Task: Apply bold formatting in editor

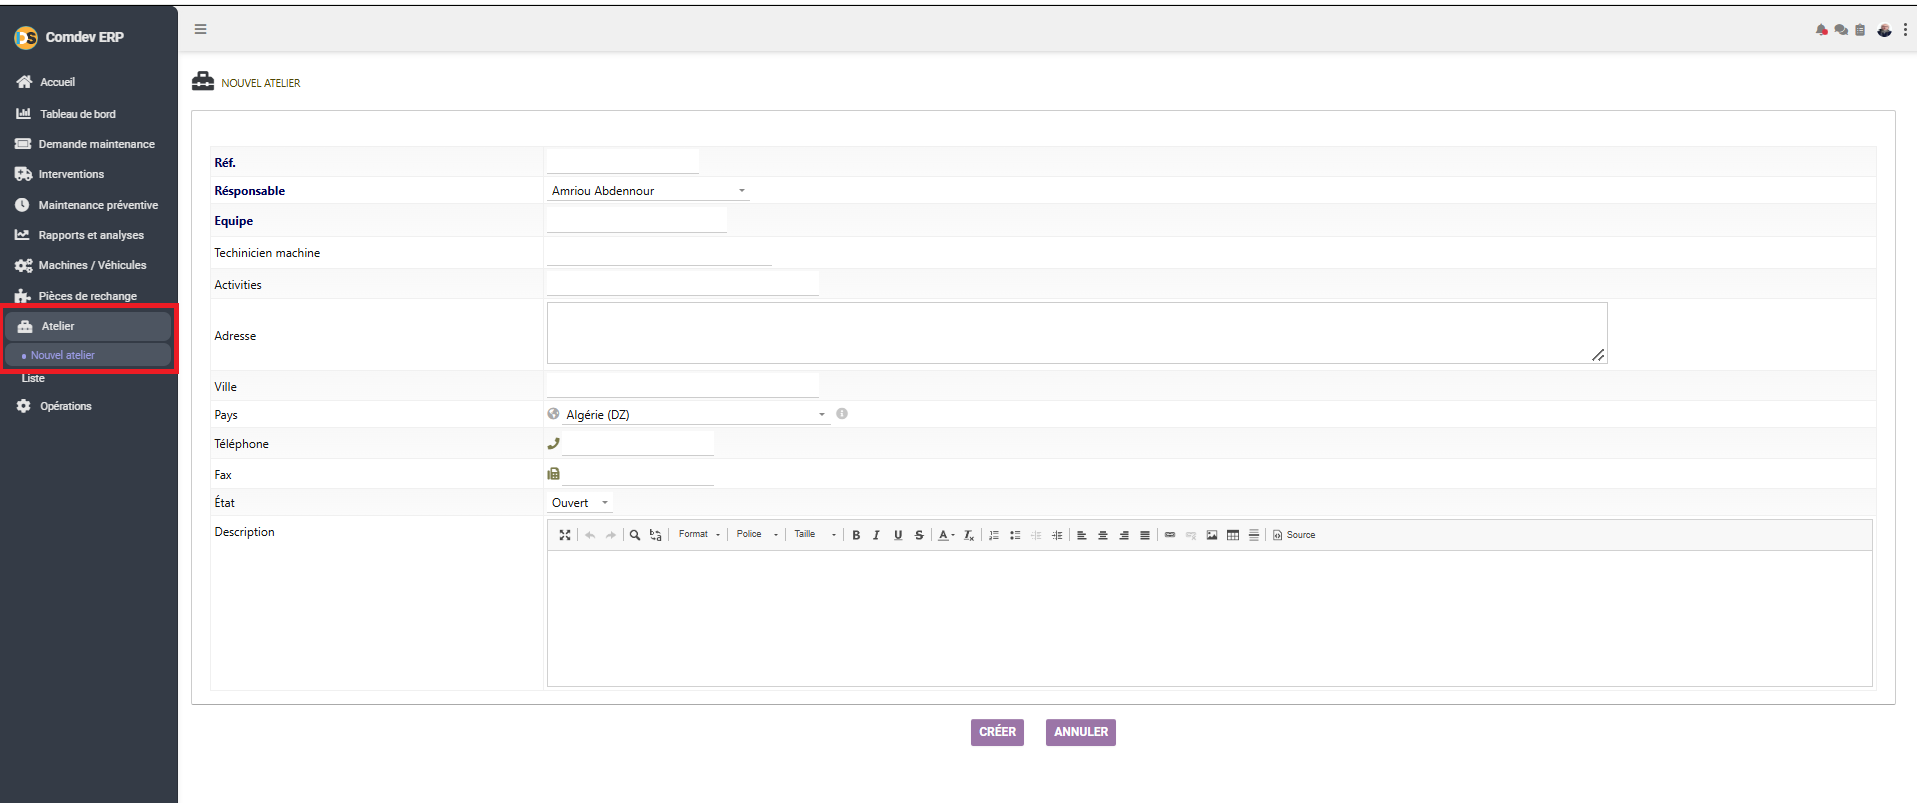Action: (856, 535)
